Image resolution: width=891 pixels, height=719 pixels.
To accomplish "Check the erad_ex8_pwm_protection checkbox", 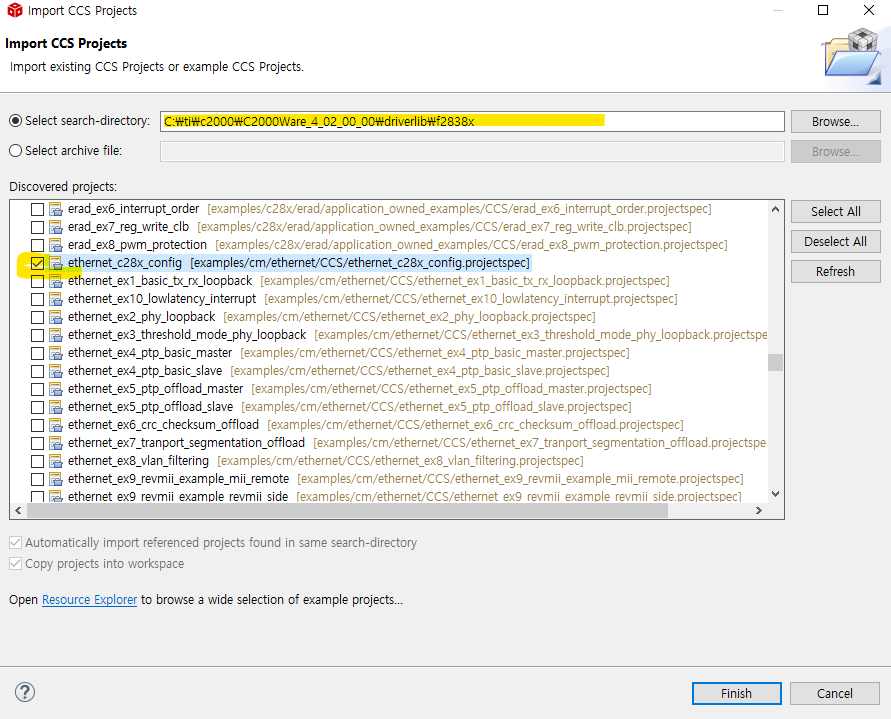I will point(38,245).
